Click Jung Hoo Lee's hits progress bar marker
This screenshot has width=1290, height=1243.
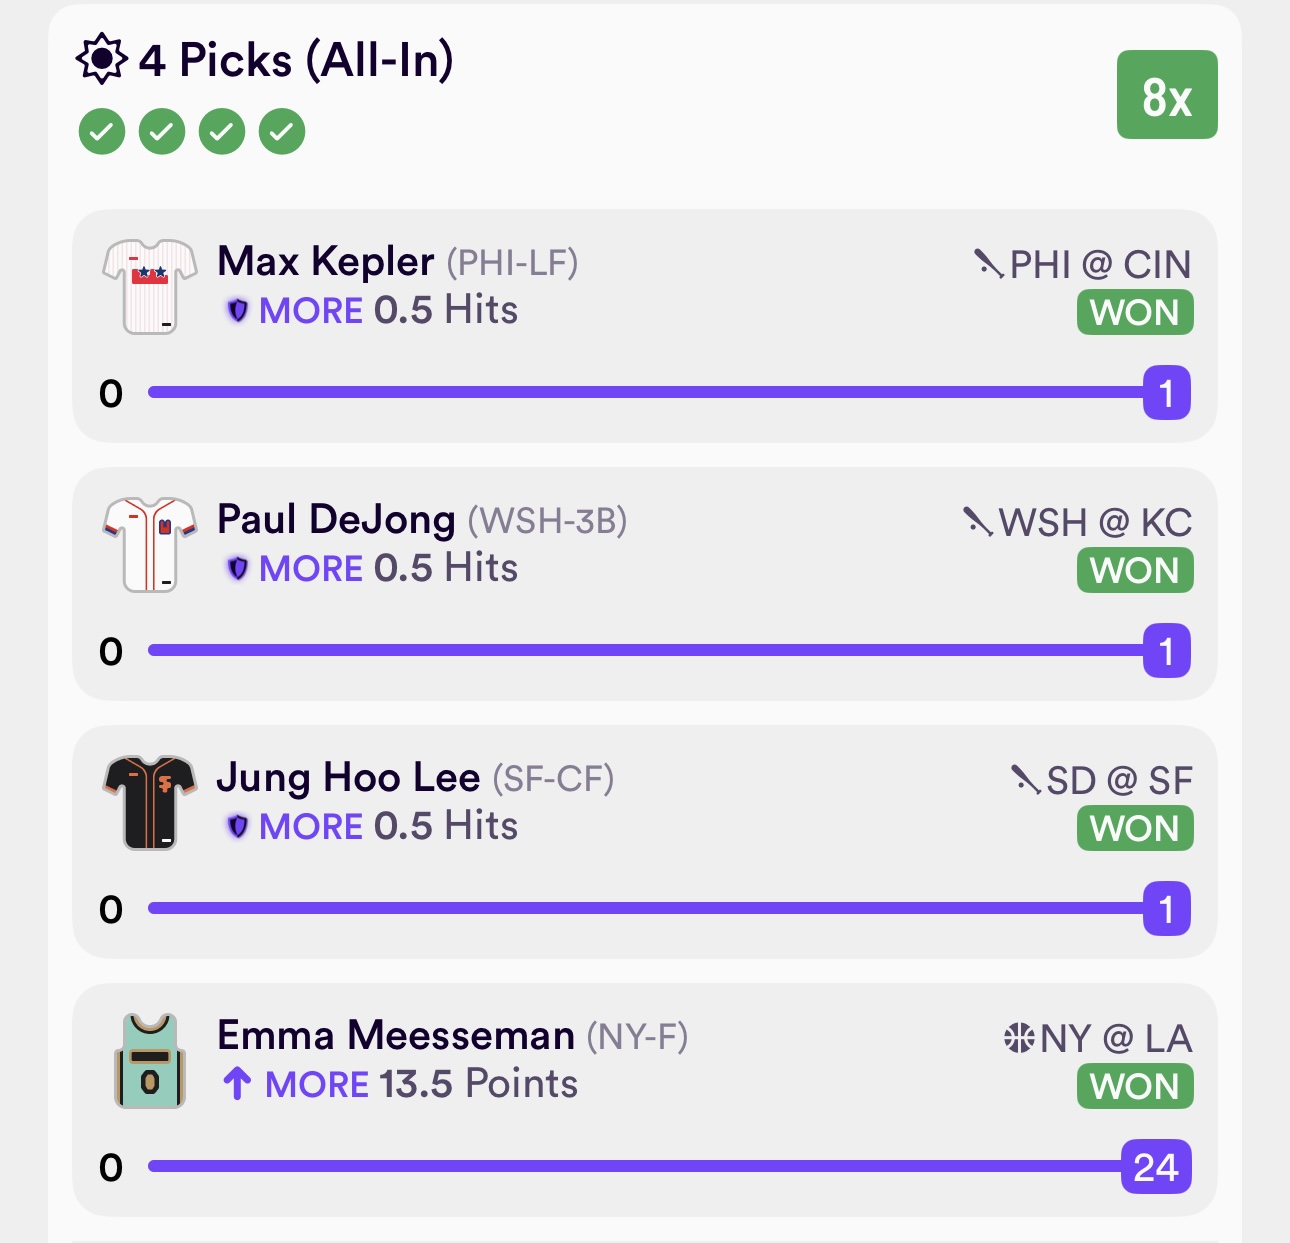pos(1166,909)
